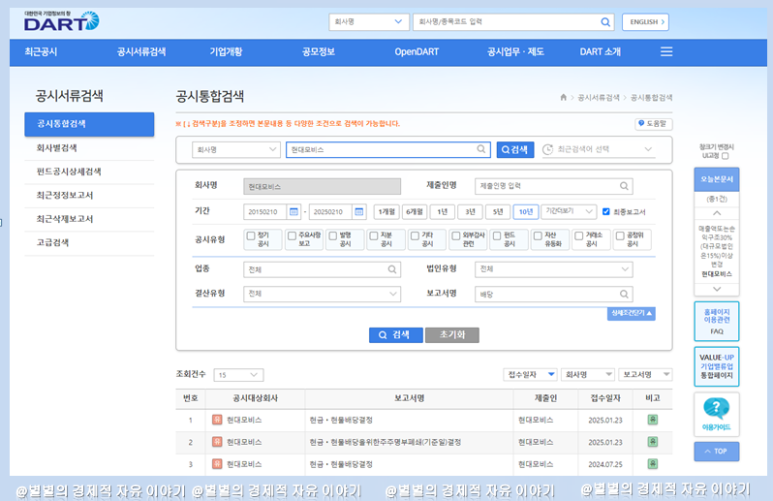Click the home icon in breadcrumb
The width and height of the screenshot is (773, 501).
coord(563,97)
